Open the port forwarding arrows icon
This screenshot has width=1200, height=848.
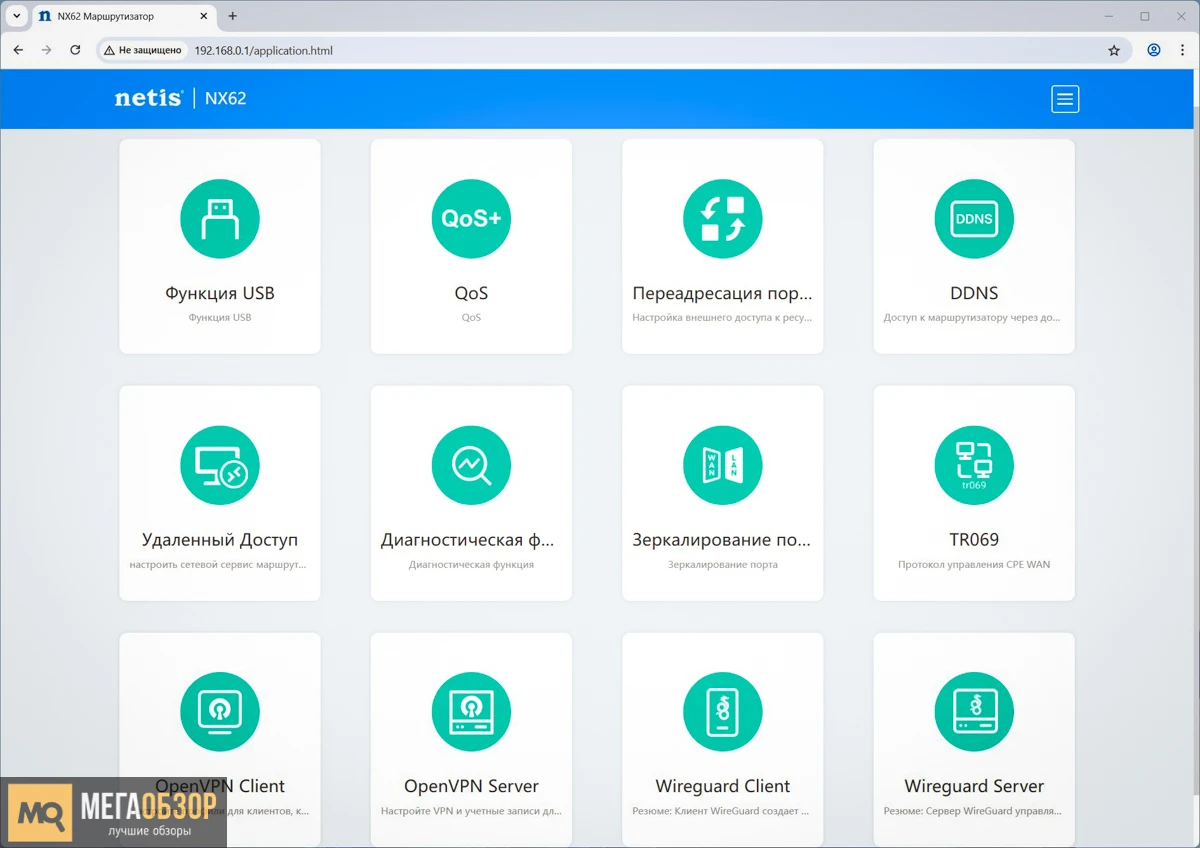click(x=723, y=219)
